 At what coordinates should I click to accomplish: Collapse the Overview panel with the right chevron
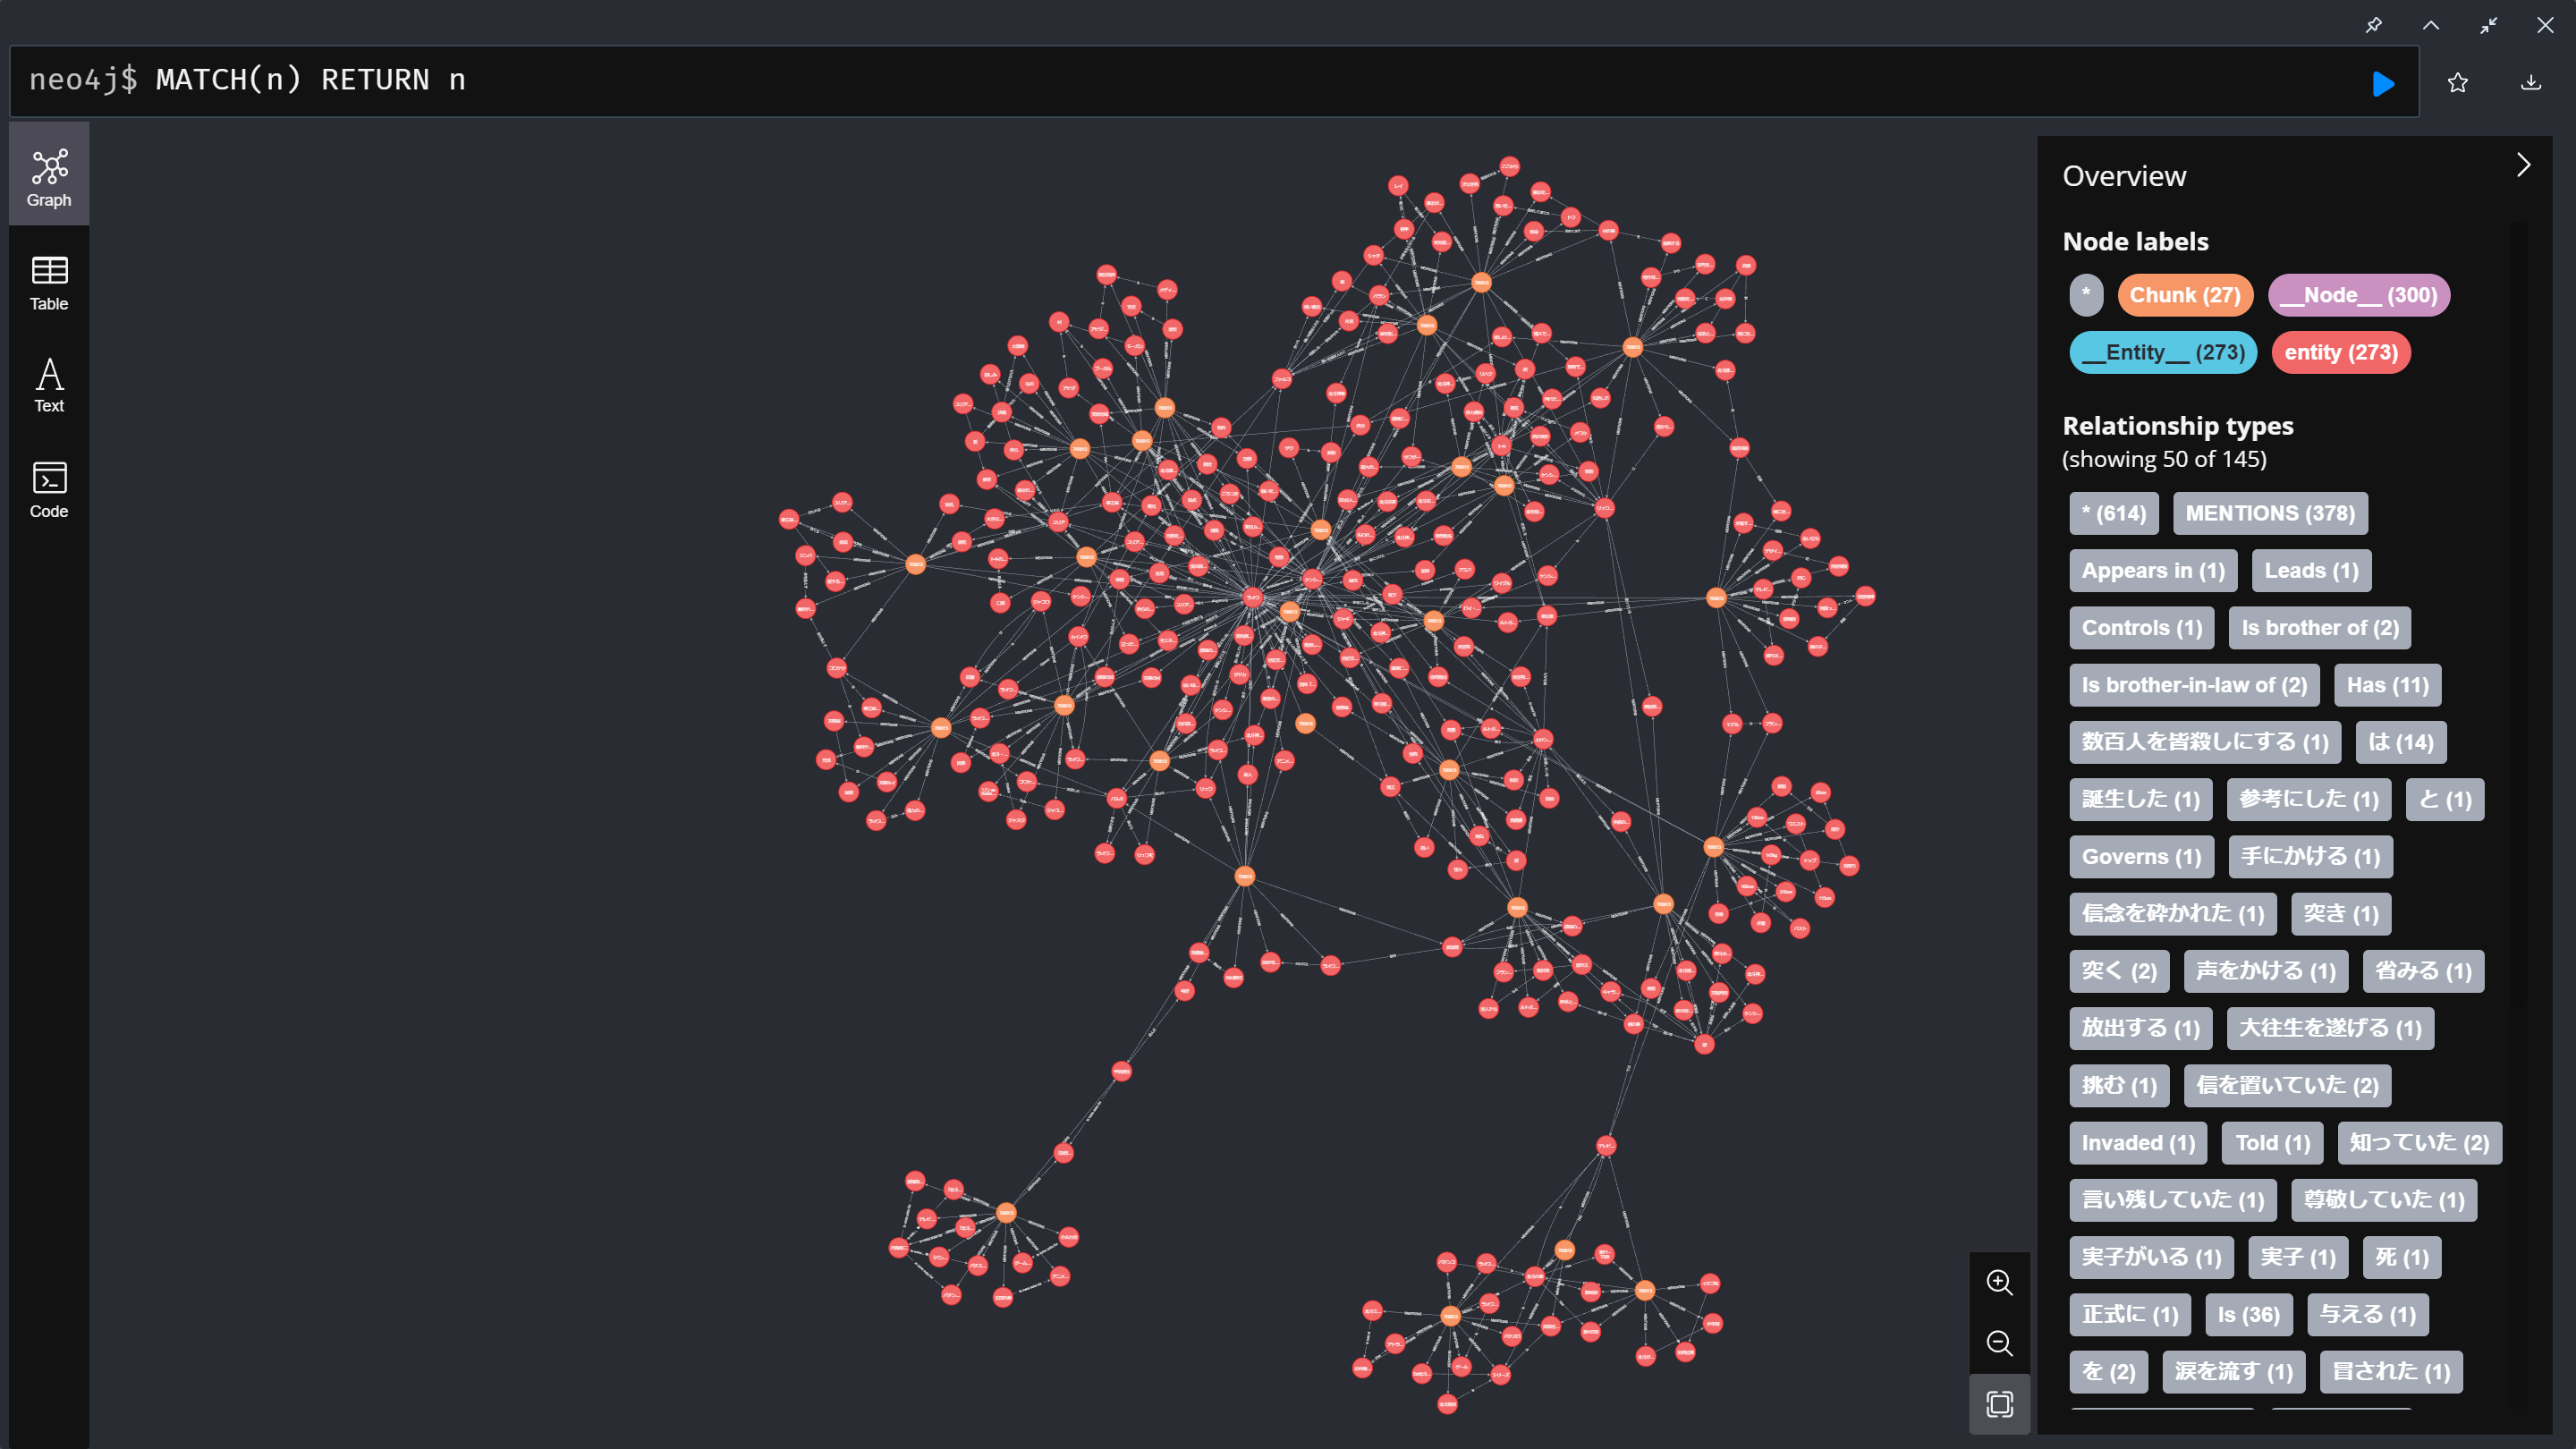click(2523, 165)
